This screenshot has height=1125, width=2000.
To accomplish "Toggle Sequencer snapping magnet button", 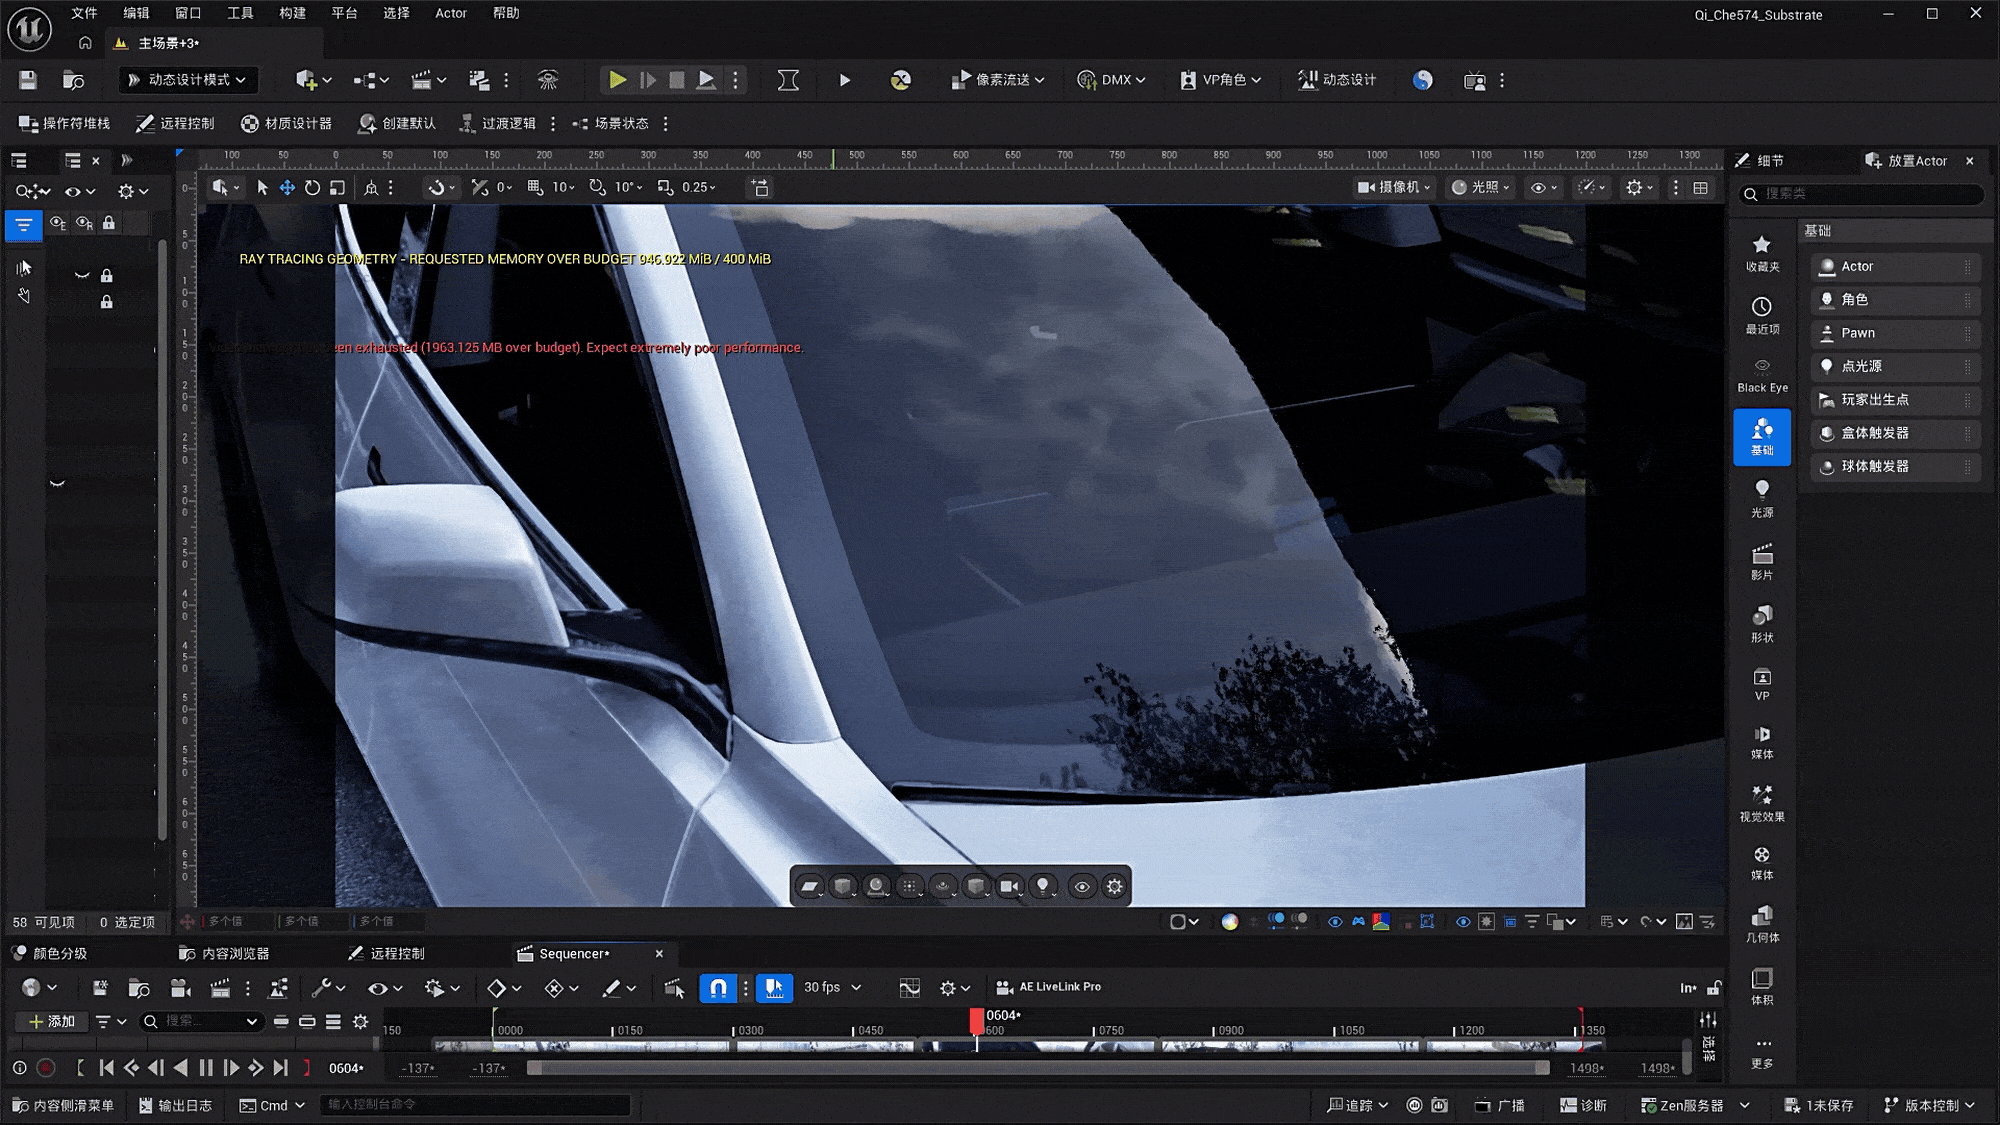I will pyautogui.click(x=717, y=988).
